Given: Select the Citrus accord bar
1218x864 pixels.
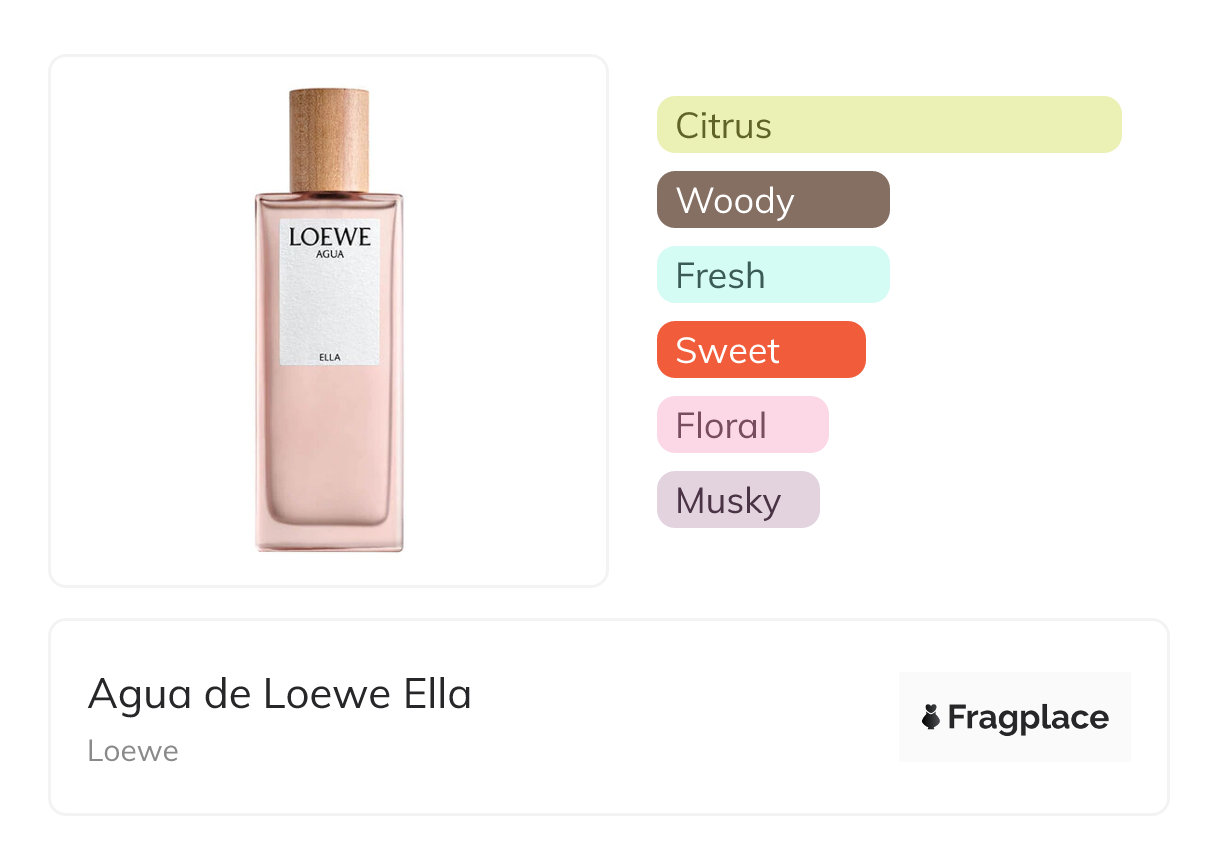Looking at the screenshot, I should pyautogui.click(x=888, y=125).
